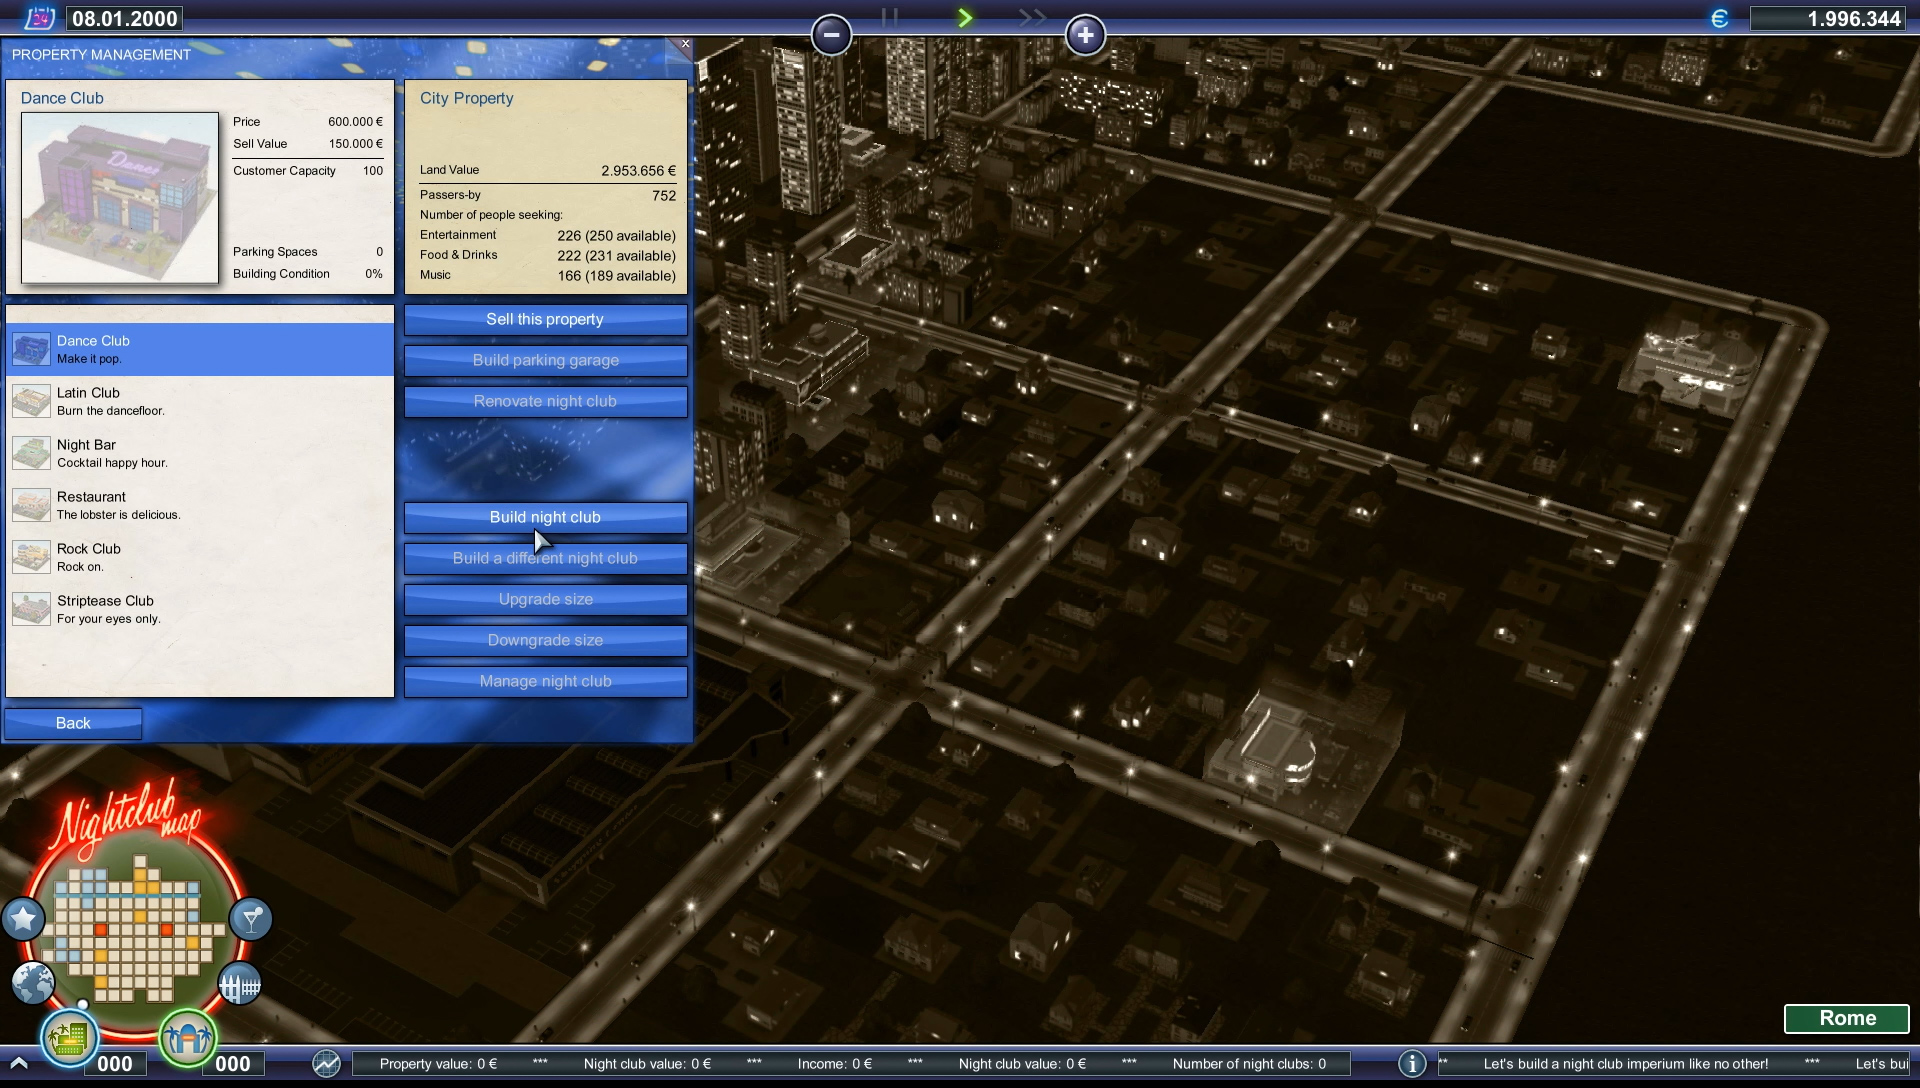Click the Back button below the club list
The height and width of the screenshot is (1088, 1920).
(x=72, y=722)
